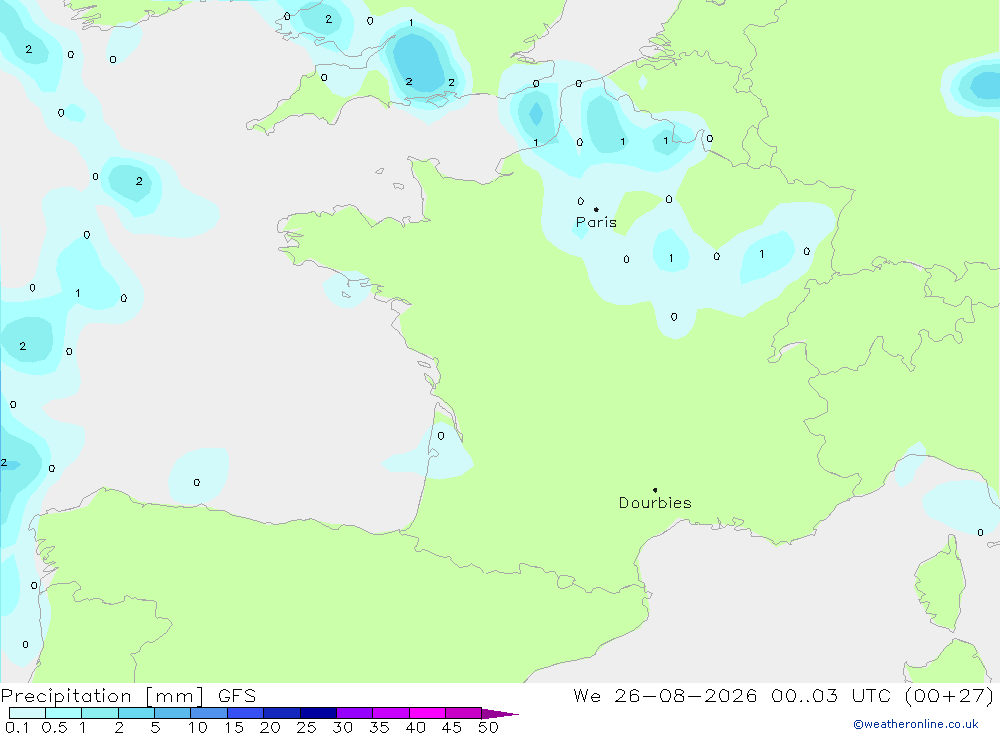Pick legend swatch between 30 and 35
Viewport: 1000px width, 733px height.
pyautogui.click(x=355, y=713)
